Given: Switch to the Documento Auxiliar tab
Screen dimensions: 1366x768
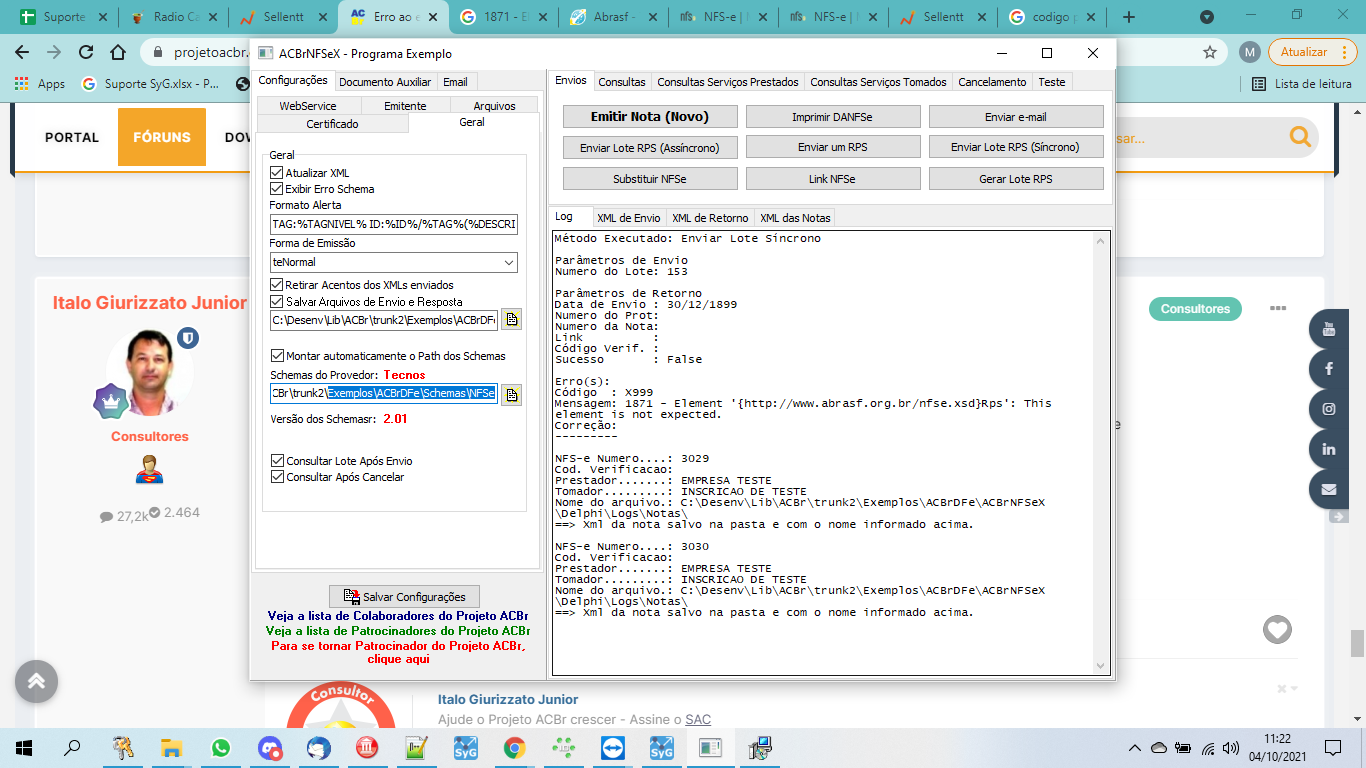Looking at the screenshot, I should 385,82.
